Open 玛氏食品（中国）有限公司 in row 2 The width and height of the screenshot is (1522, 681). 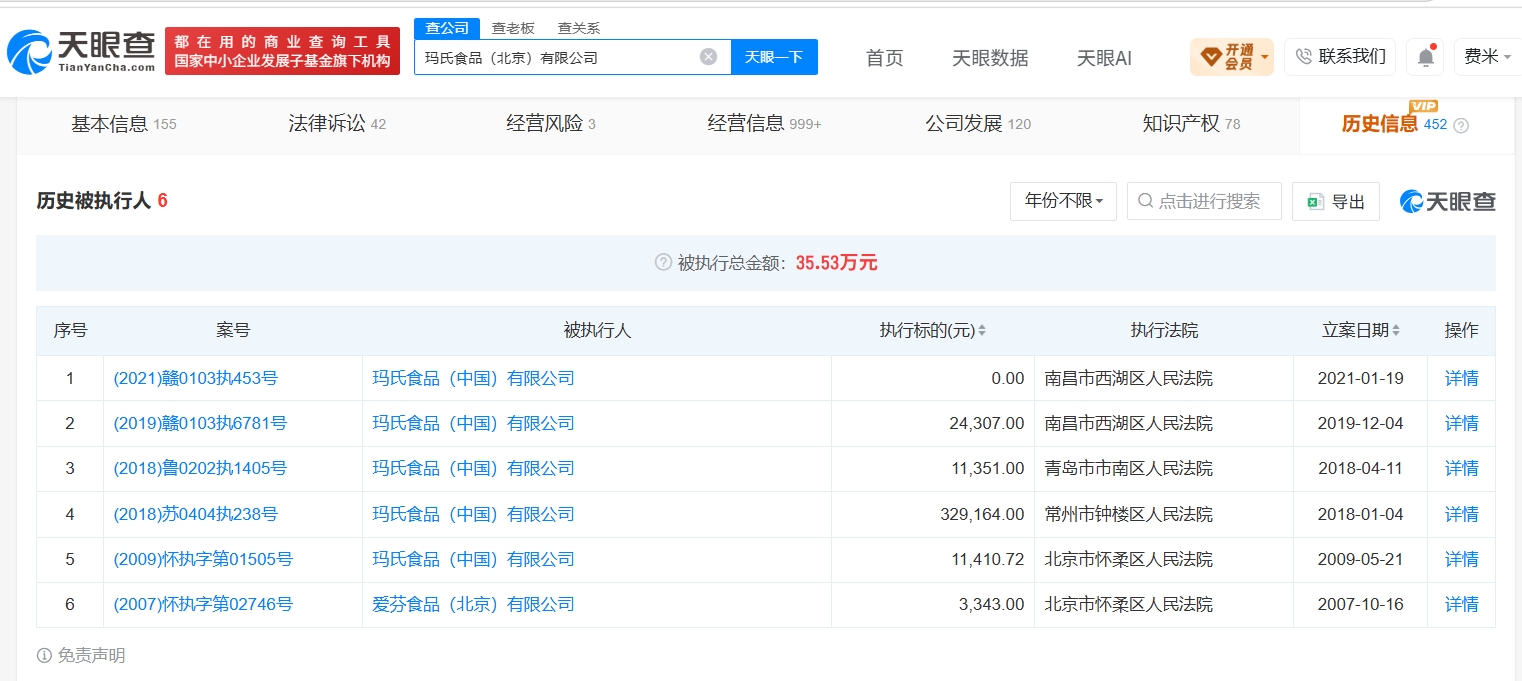click(473, 423)
